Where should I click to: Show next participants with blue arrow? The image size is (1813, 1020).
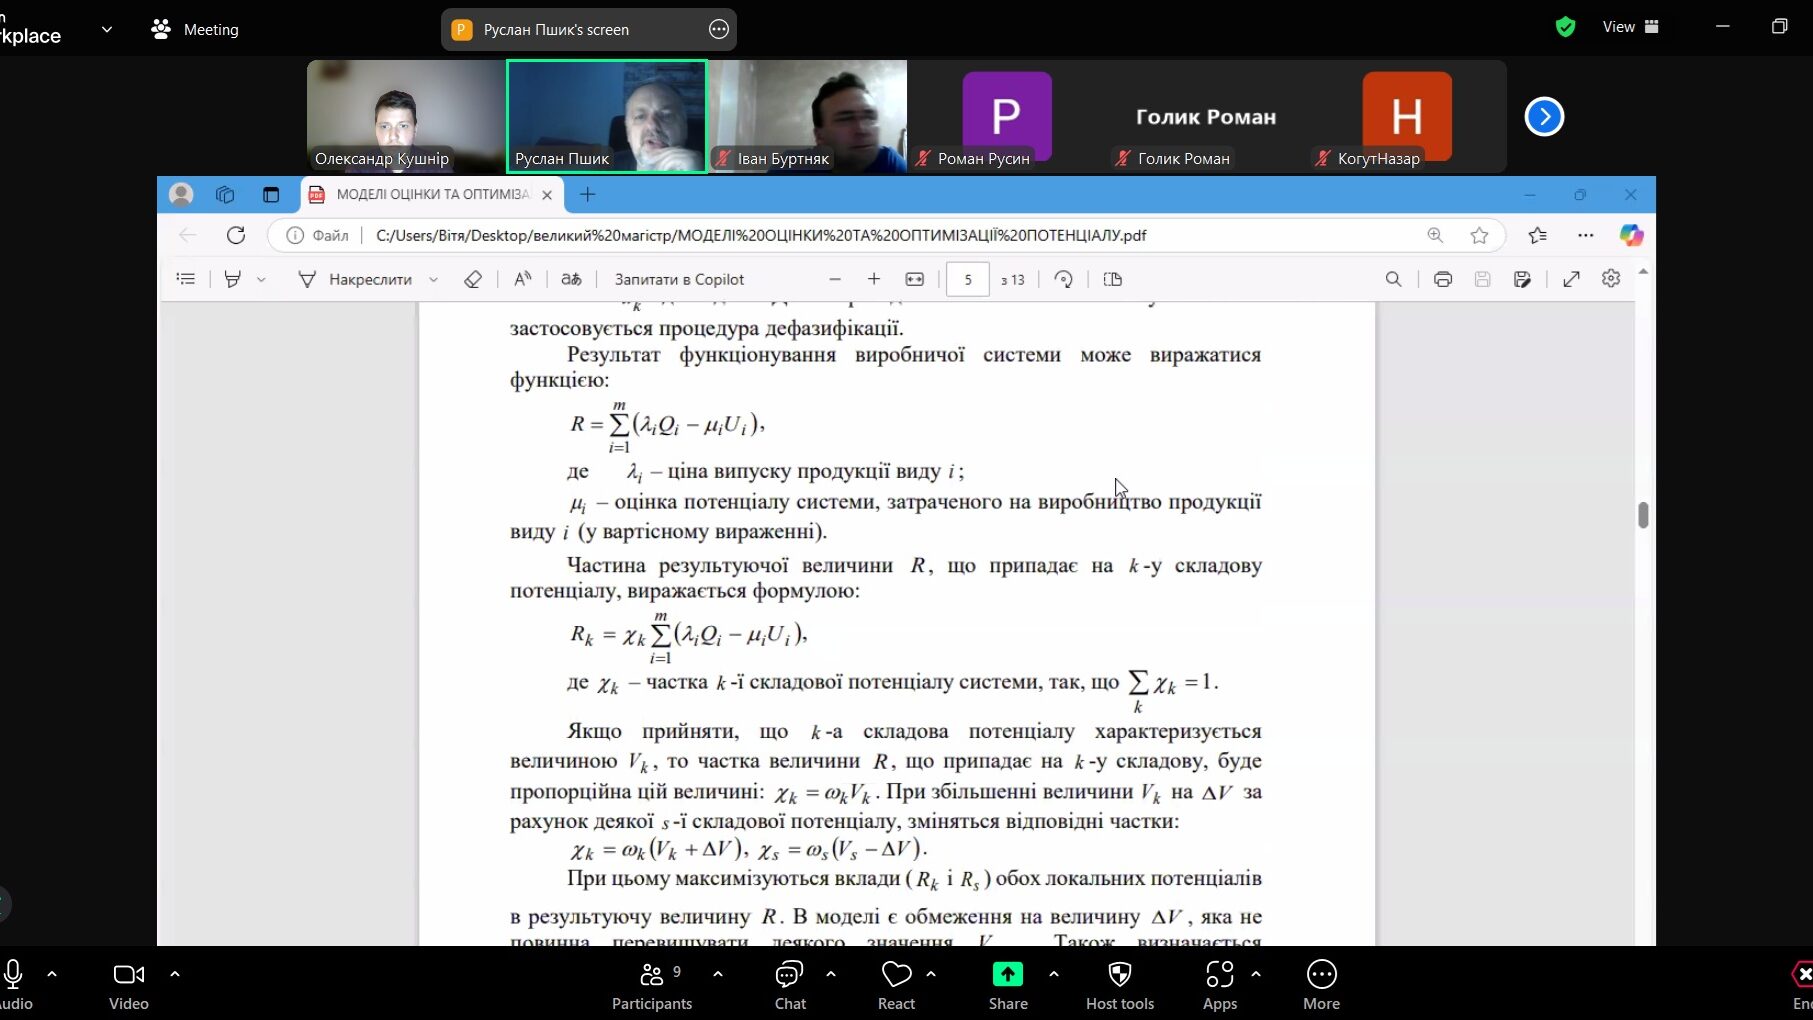click(1544, 117)
